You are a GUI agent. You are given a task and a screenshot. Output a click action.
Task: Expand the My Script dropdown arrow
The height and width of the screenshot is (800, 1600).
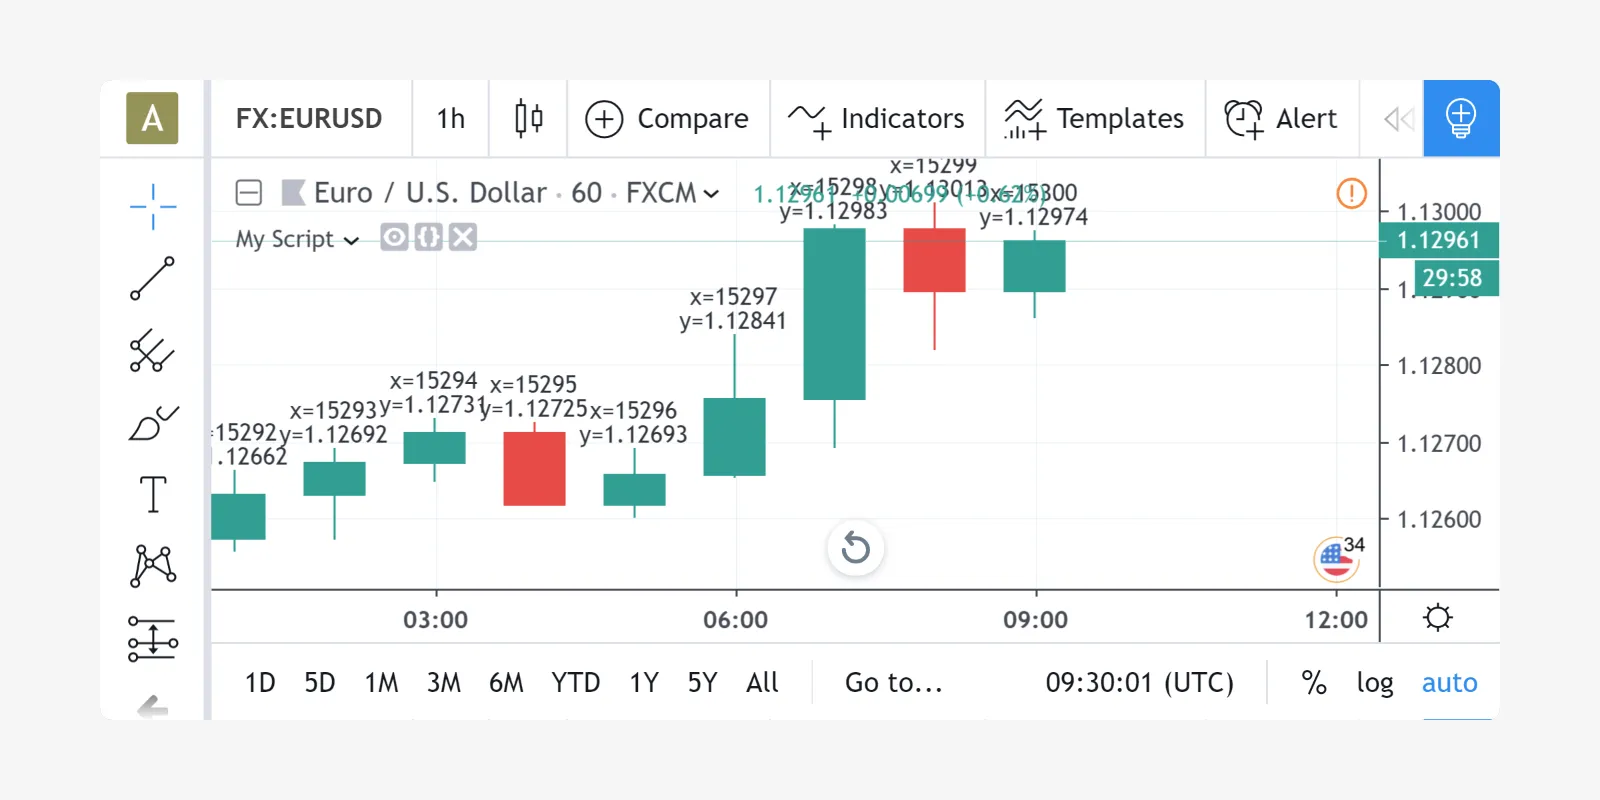click(351, 241)
